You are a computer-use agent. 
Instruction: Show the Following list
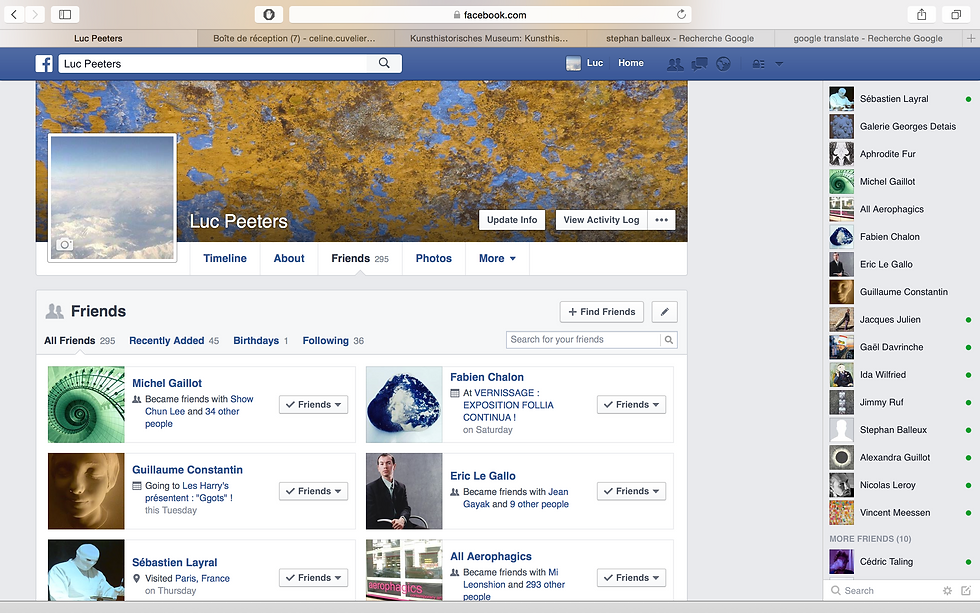[333, 341]
